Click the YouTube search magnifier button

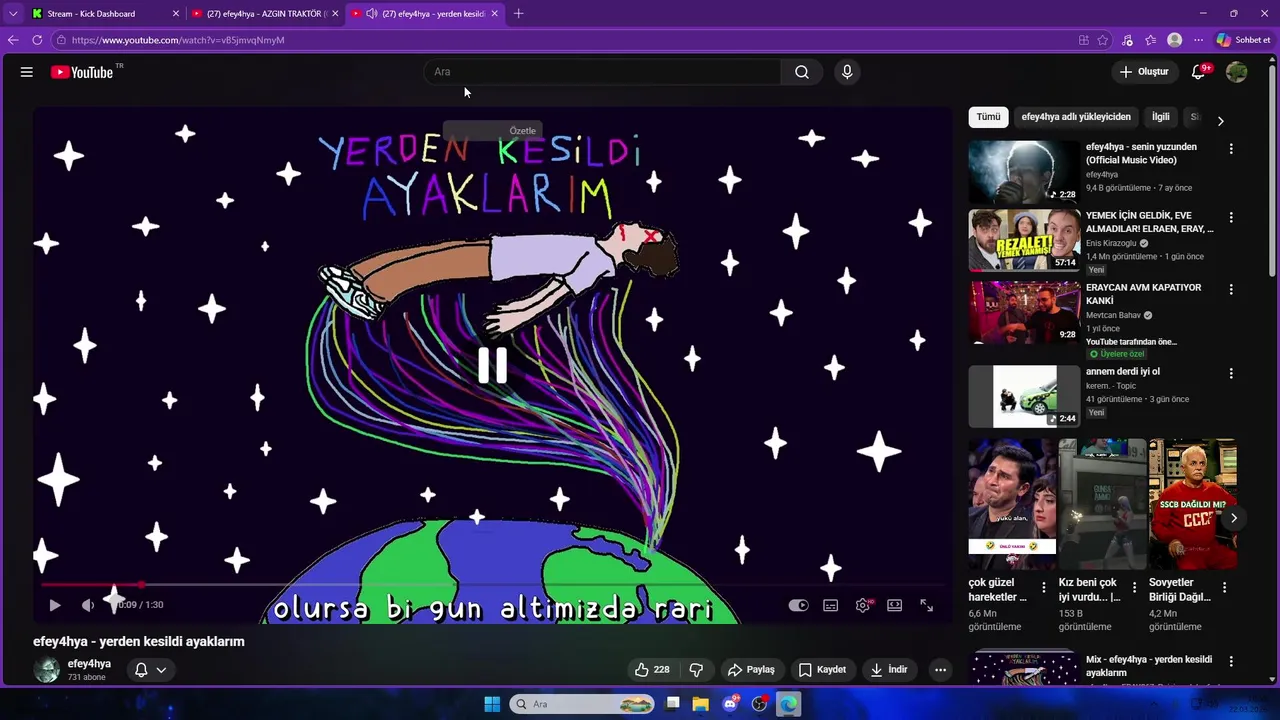pyautogui.click(x=802, y=72)
